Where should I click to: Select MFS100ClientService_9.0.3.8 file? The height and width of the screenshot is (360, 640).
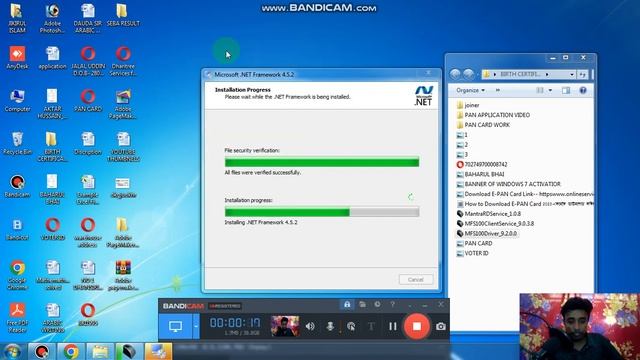pyautogui.click(x=495, y=224)
